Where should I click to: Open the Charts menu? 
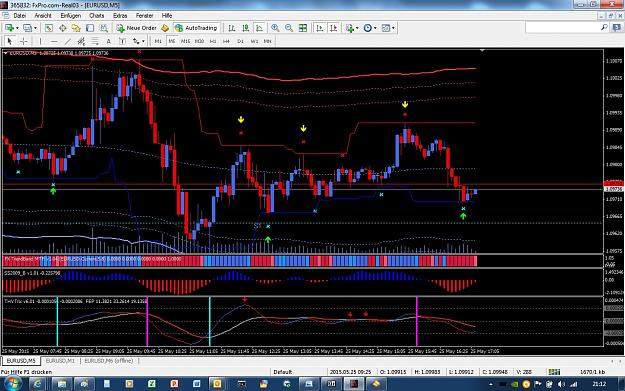coord(96,16)
